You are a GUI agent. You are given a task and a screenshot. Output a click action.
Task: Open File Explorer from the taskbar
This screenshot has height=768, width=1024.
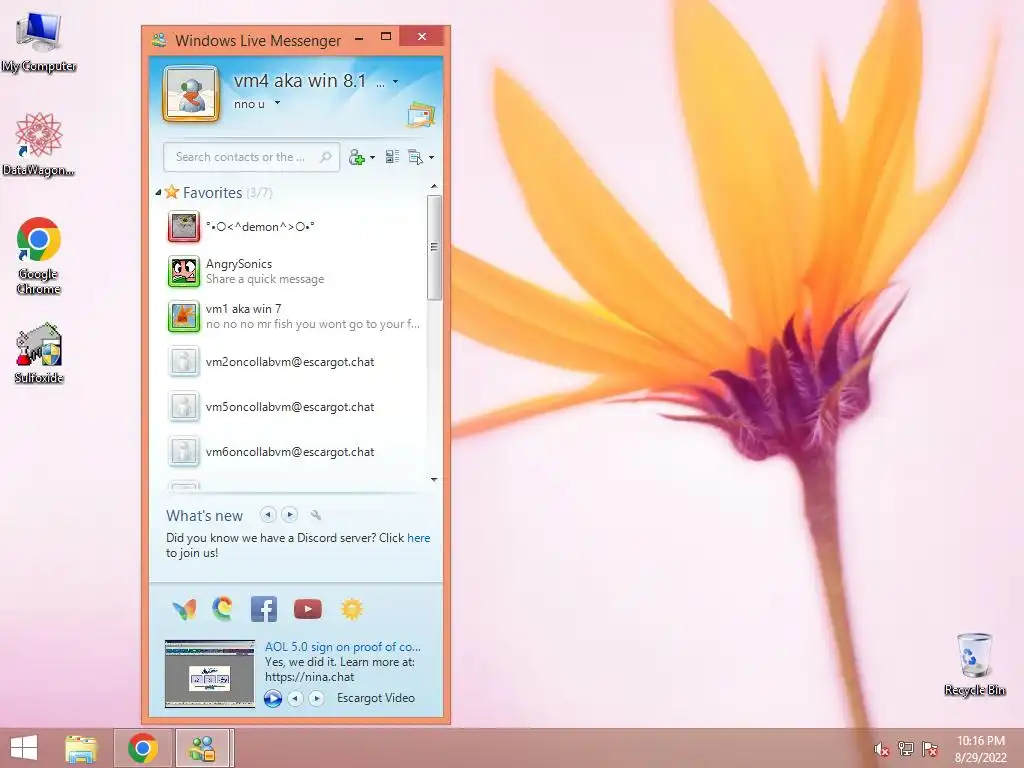coord(81,748)
